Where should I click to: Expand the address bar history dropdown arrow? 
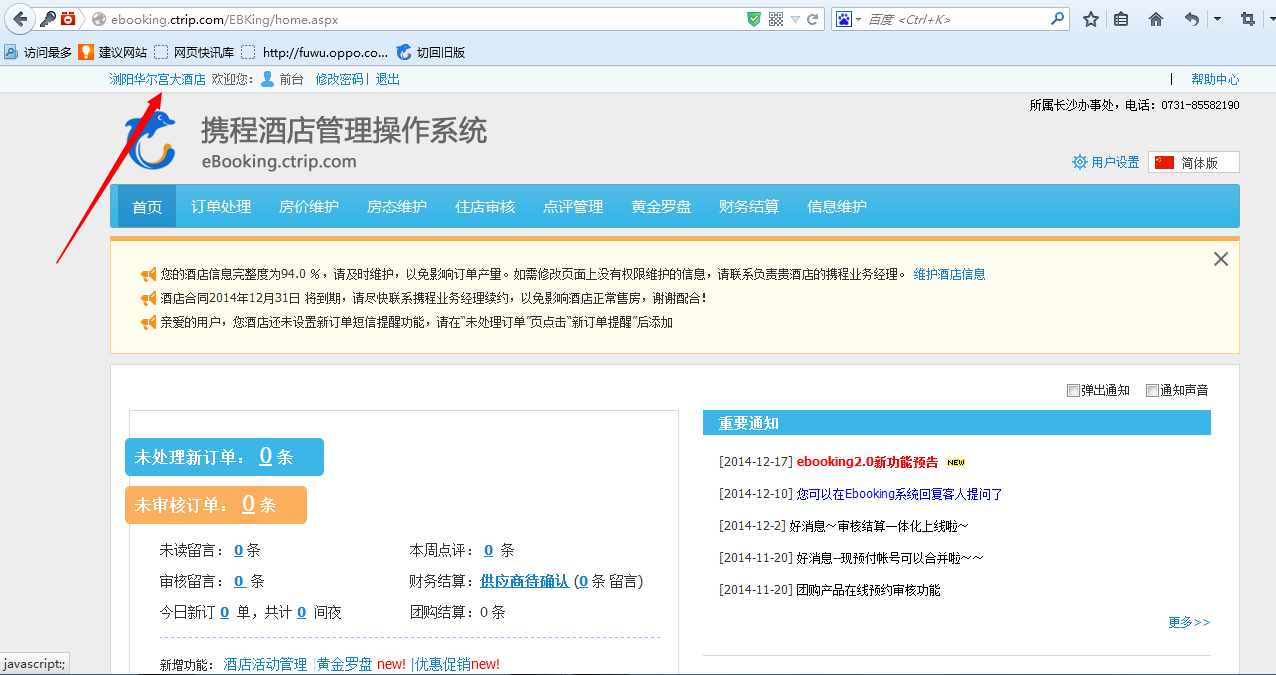tap(795, 19)
